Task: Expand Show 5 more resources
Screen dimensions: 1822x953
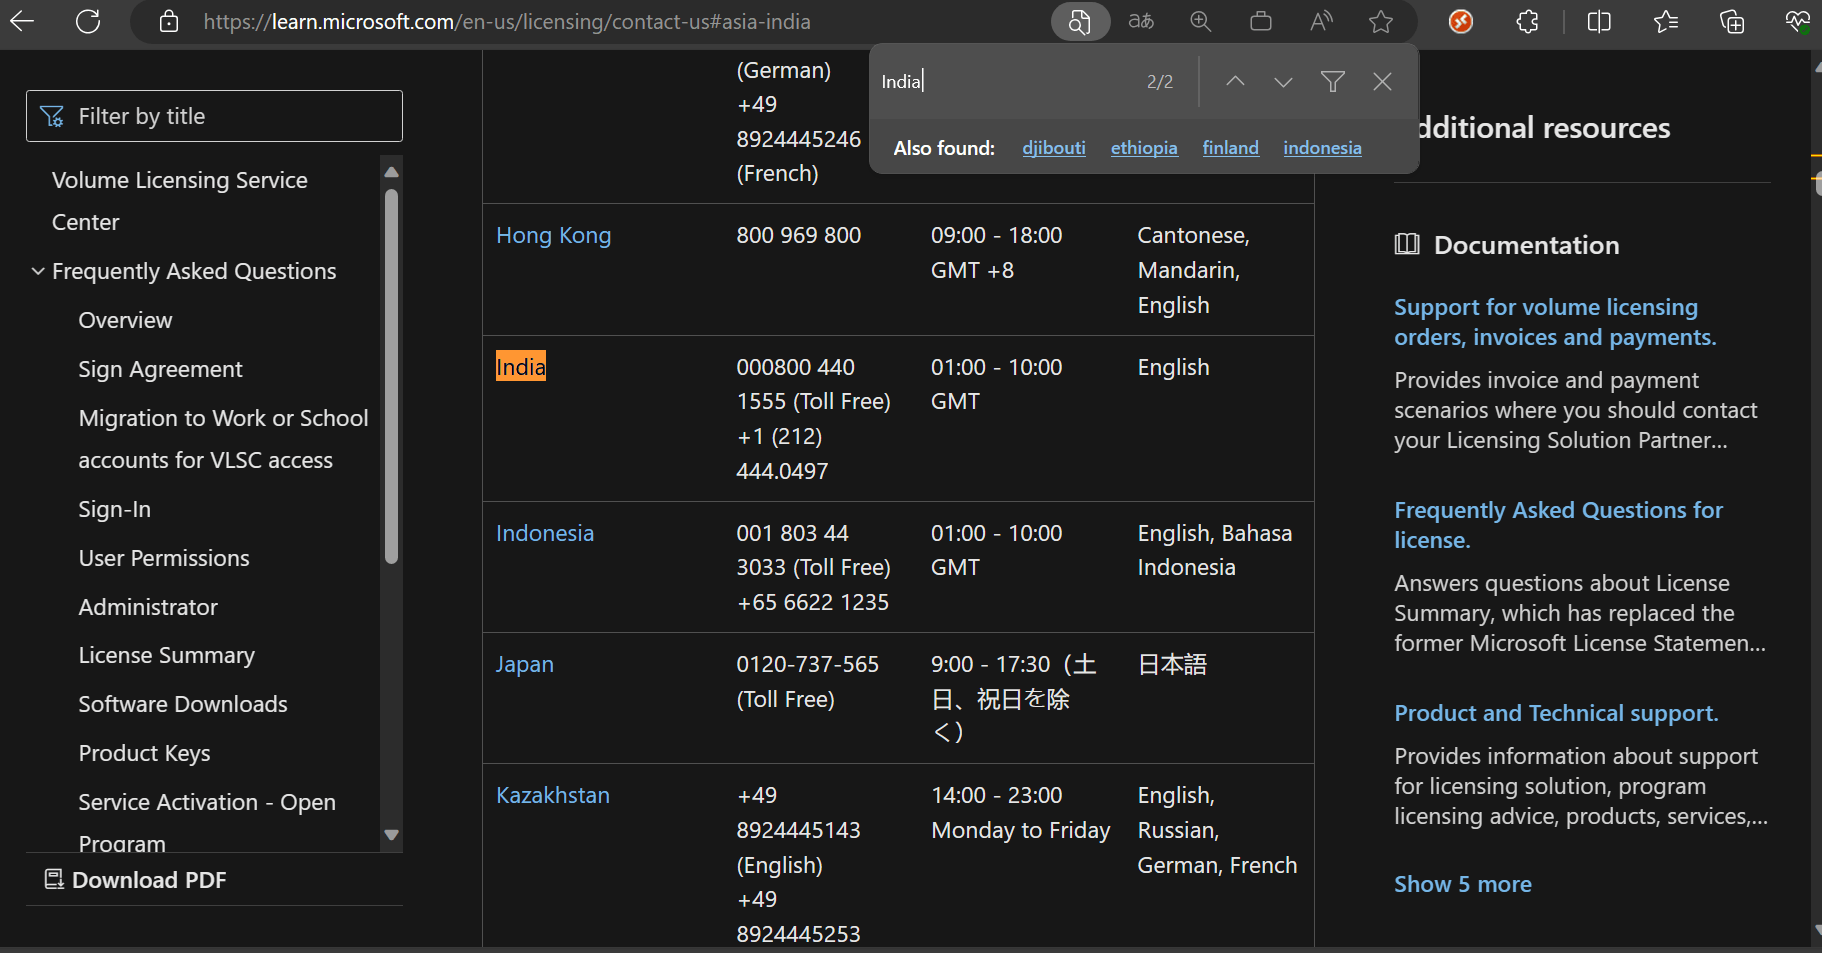Action: click(x=1462, y=884)
